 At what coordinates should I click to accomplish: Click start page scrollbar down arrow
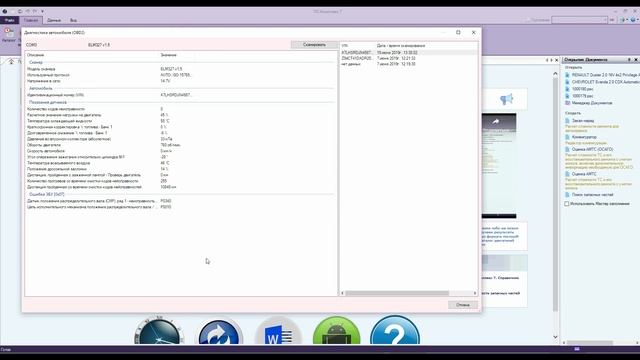coord(555,337)
